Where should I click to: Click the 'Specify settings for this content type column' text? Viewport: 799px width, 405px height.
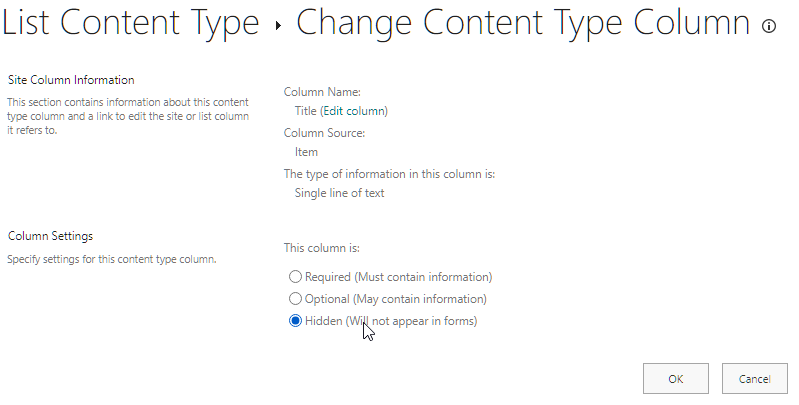112,259
